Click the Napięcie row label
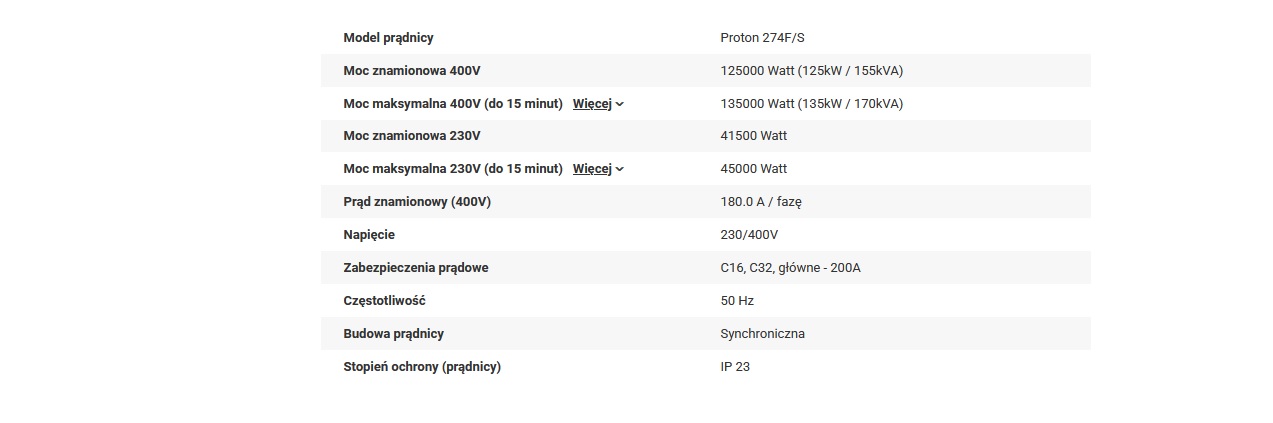The image size is (1273, 423). (369, 235)
